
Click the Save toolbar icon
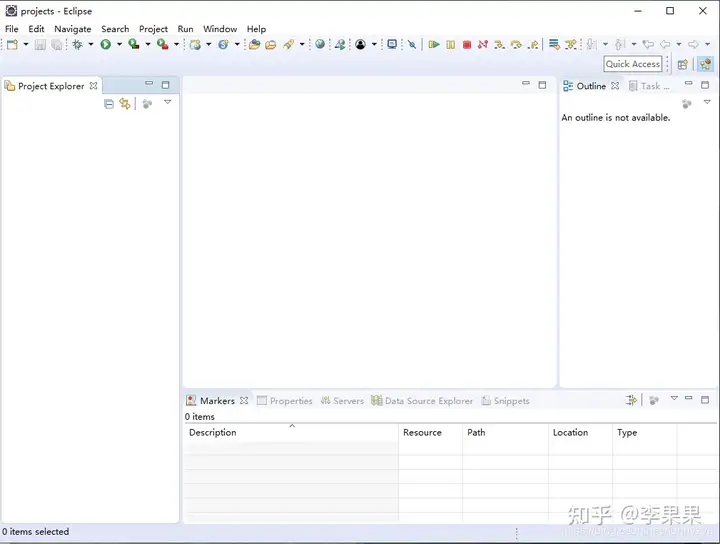tap(40, 45)
